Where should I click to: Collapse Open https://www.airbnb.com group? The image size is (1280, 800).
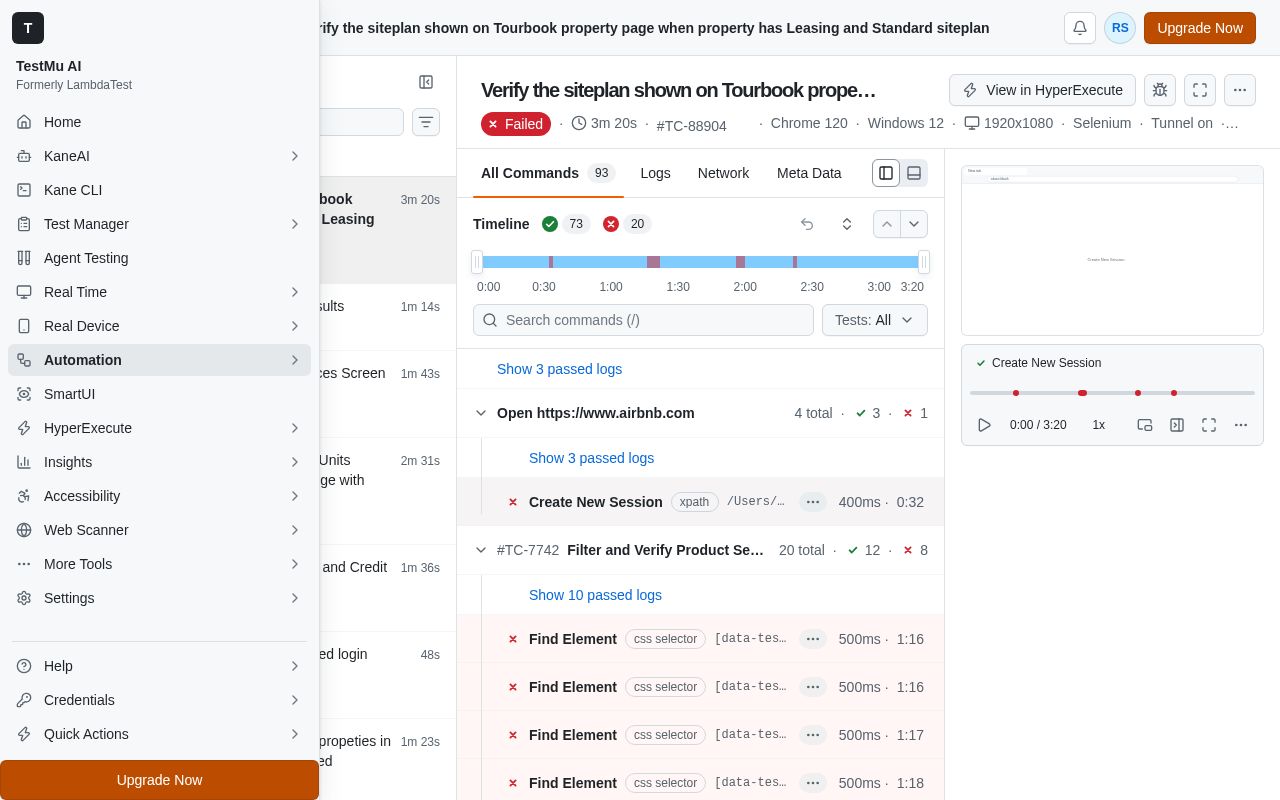(481, 413)
